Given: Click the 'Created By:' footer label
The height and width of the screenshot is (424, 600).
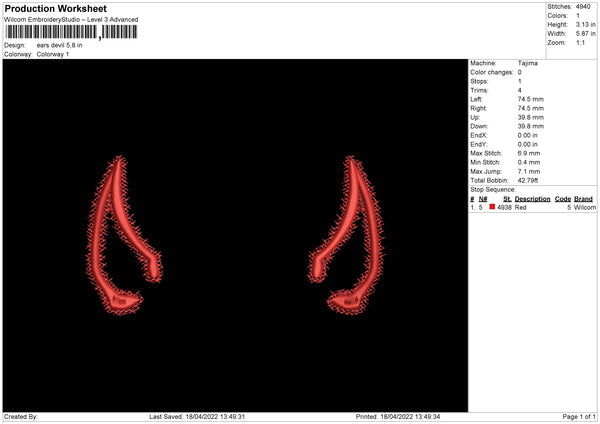Looking at the screenshot, I should tap(21, 417).
